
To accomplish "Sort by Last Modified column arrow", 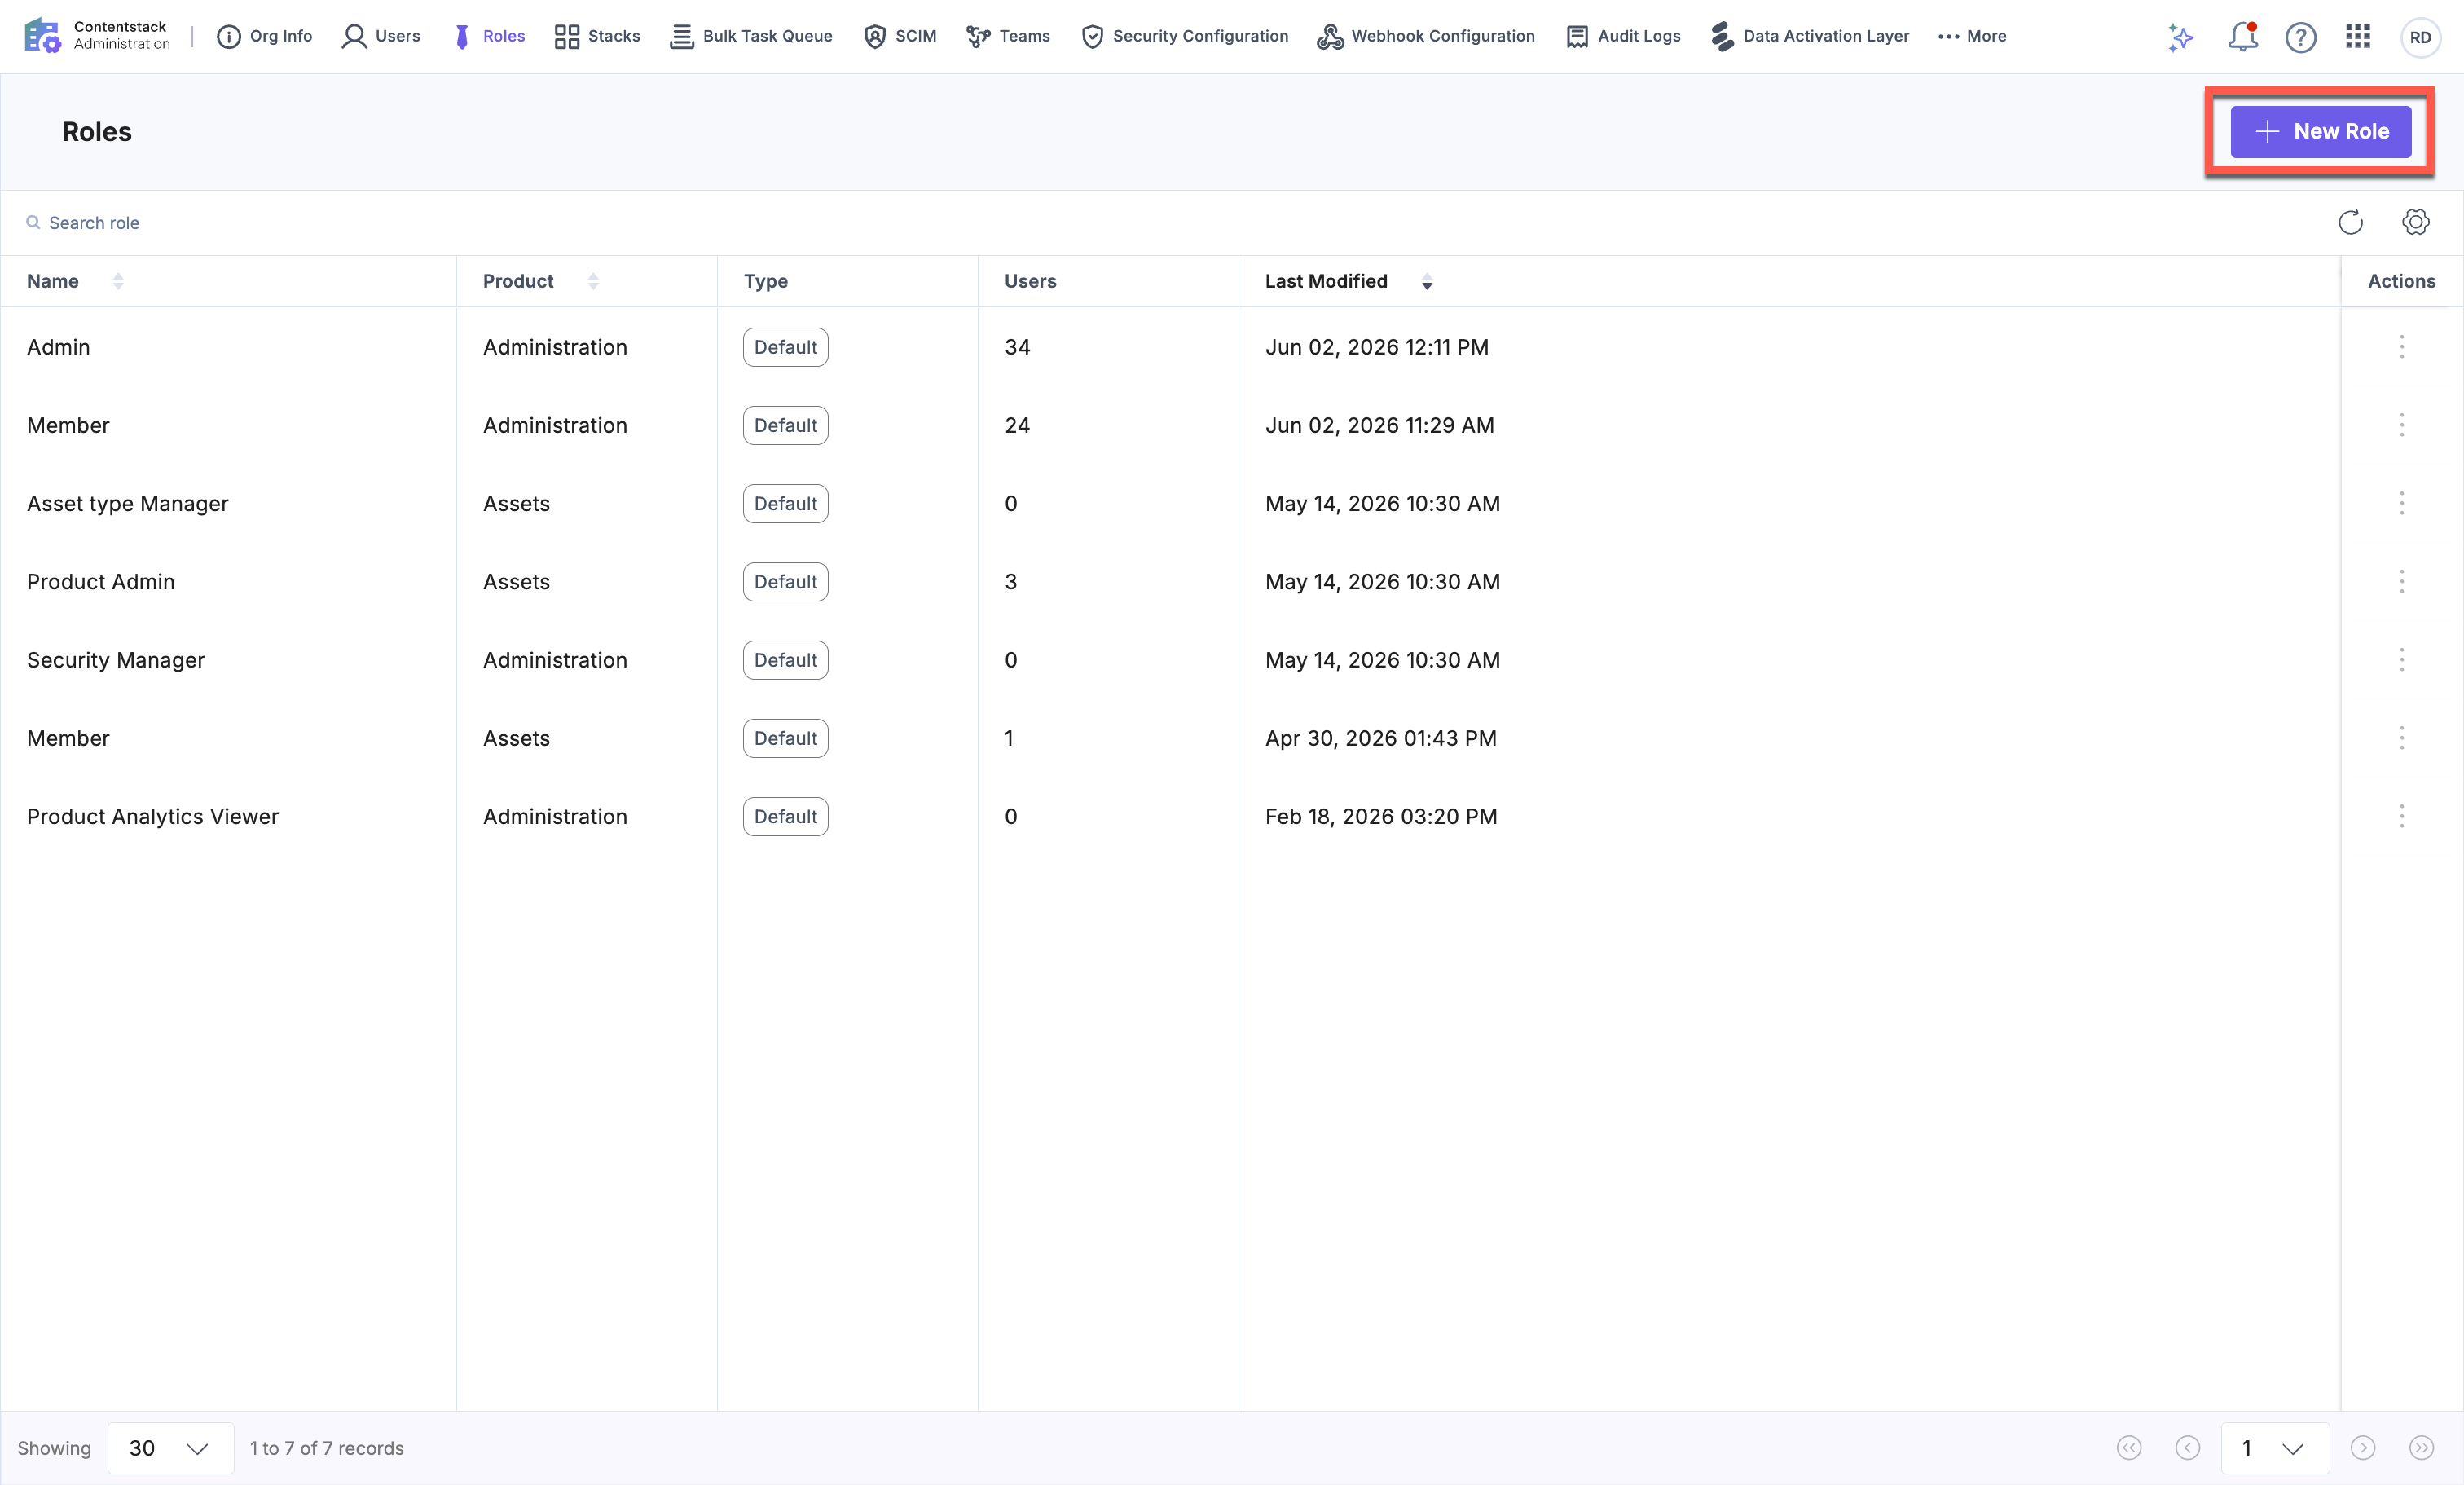I will (x=1427, y=282).
